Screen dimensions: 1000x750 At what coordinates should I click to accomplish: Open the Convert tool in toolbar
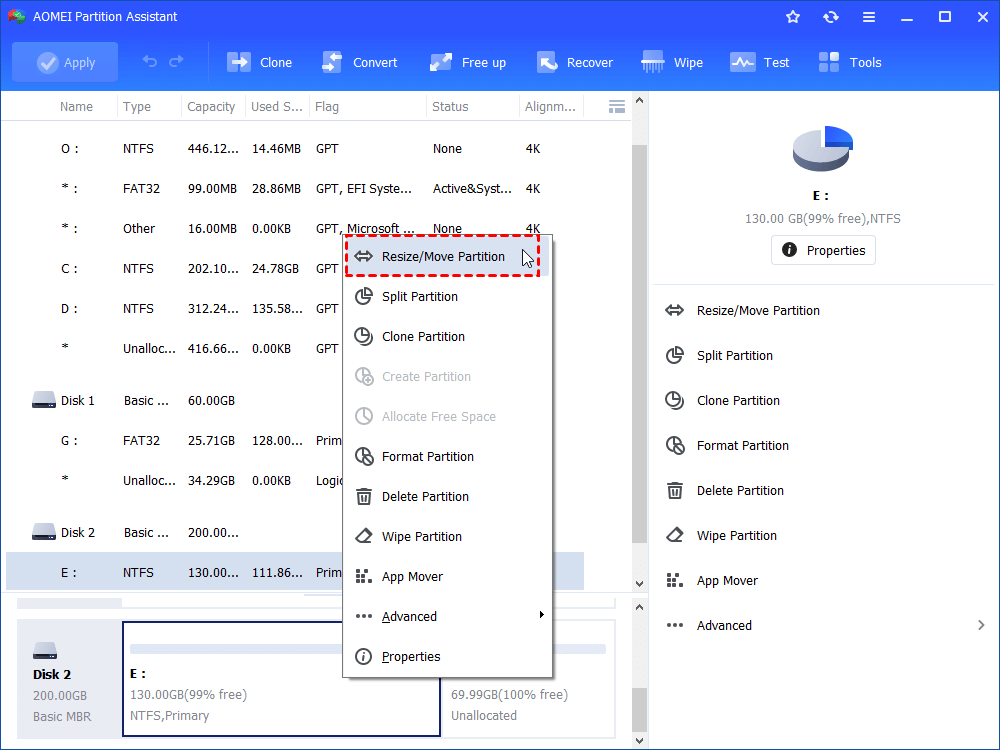(x=359, y=62)
